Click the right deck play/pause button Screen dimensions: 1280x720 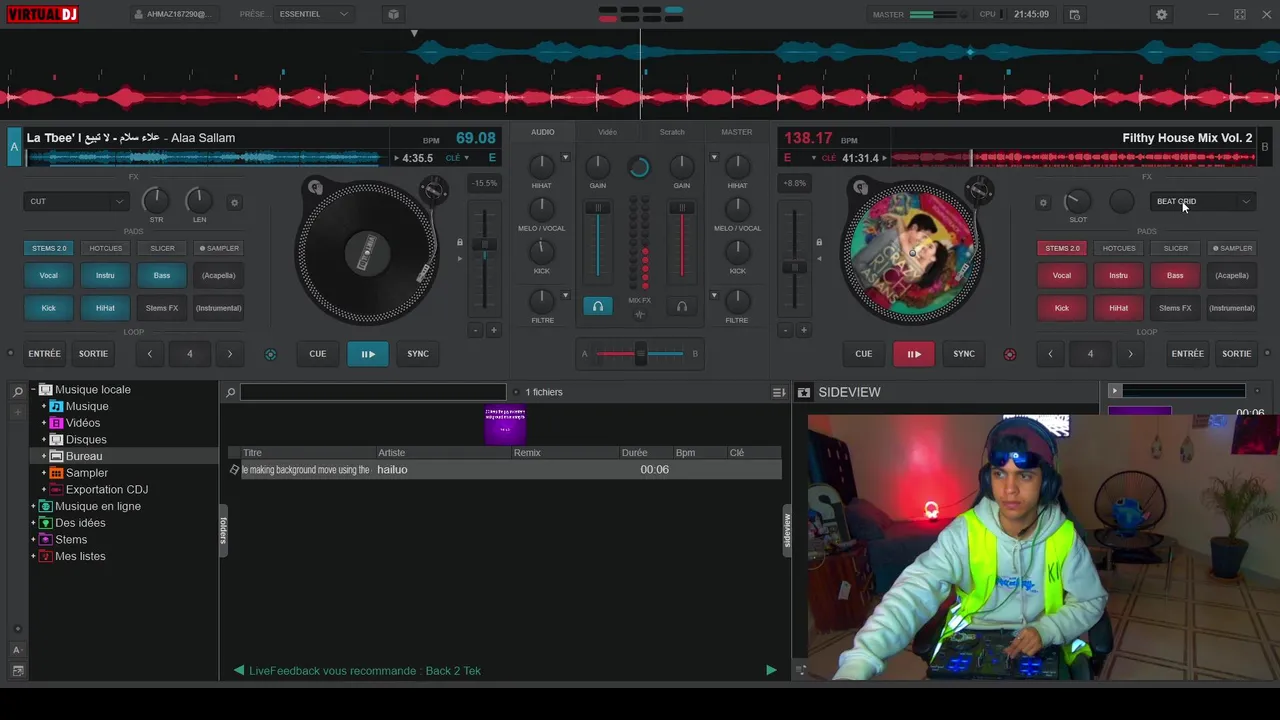coord(914,354)
